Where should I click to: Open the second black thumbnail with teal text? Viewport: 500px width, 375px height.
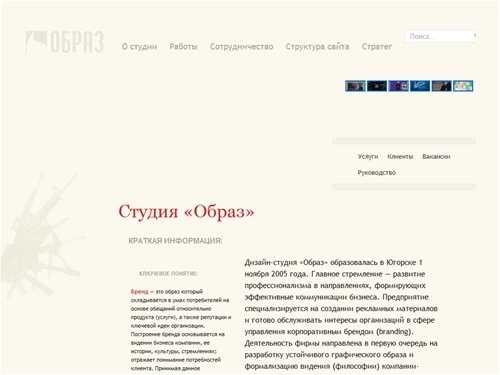pyautogui.click(x=377, y=86)
